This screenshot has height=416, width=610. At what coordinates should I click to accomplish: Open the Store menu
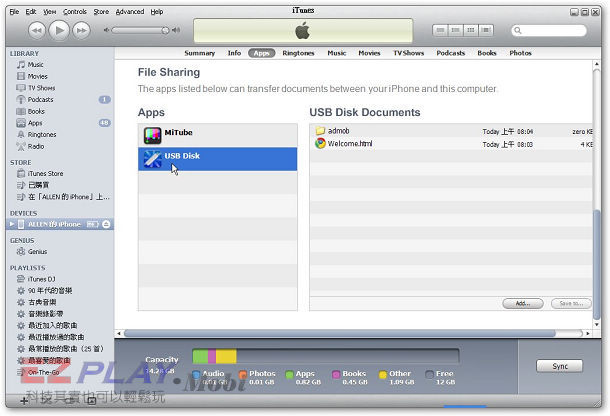point(101,12)
